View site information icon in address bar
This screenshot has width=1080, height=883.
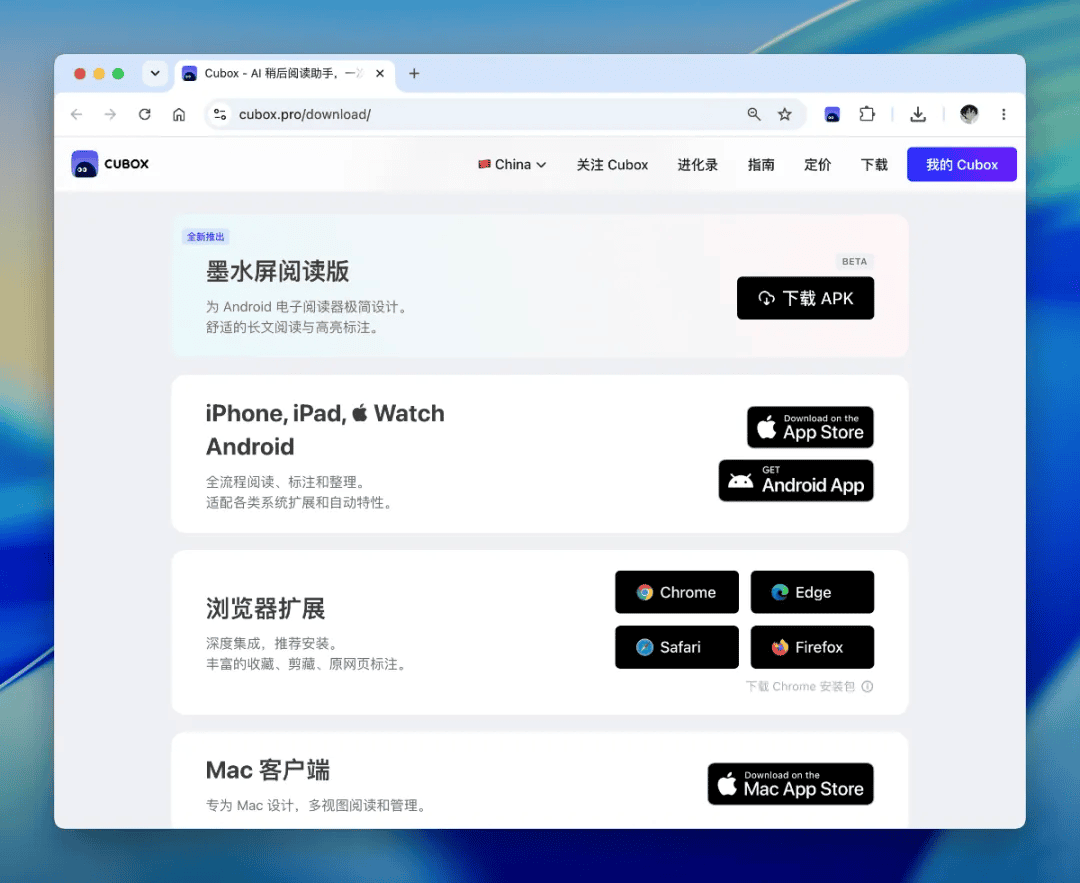pyautogui.click(x=220, y=114)
